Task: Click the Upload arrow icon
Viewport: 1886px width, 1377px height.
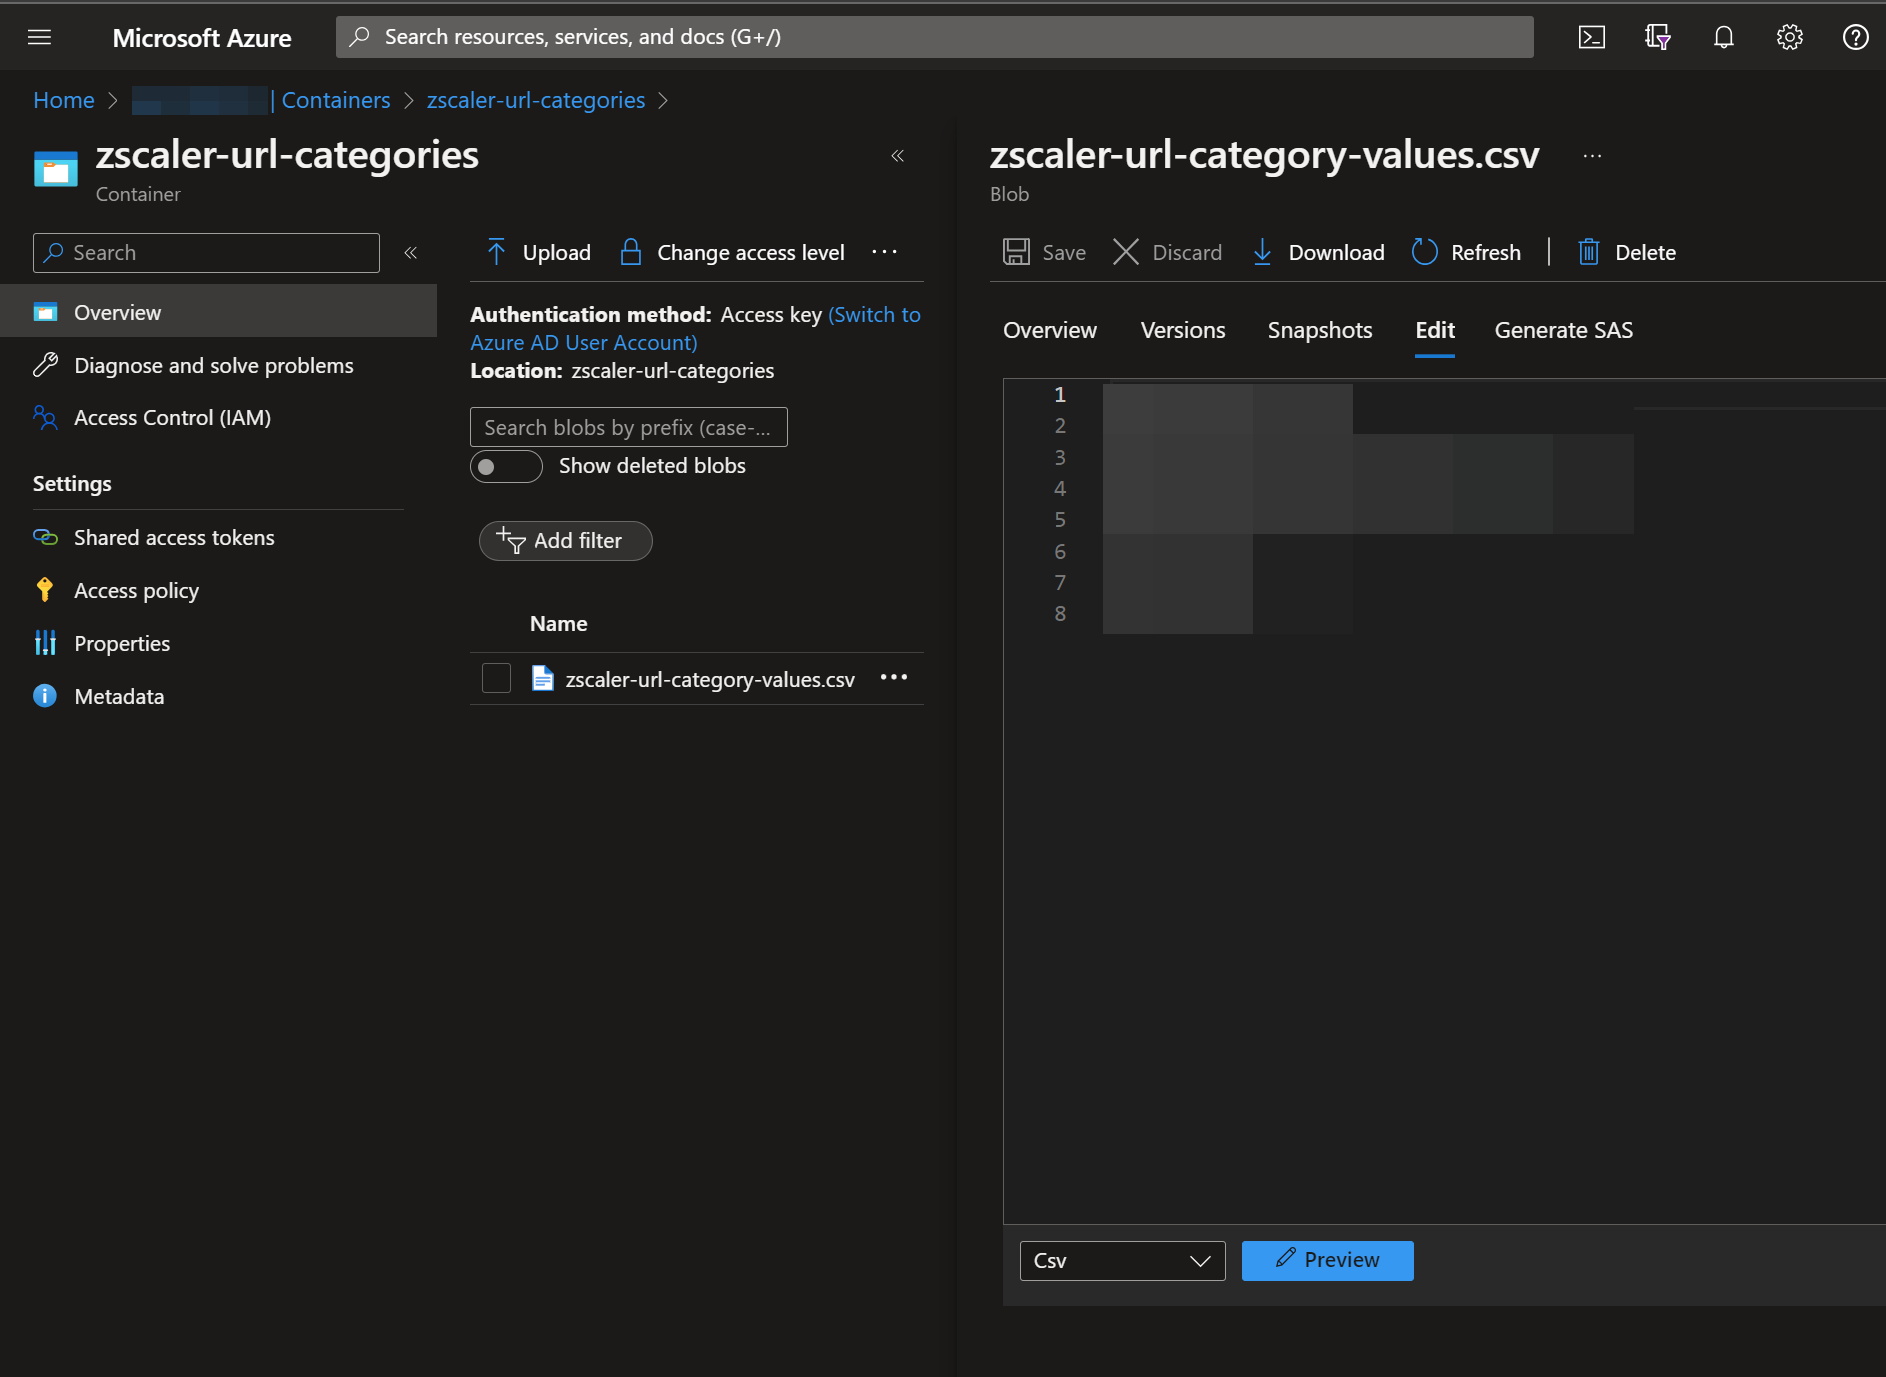Action: (496, 252)
